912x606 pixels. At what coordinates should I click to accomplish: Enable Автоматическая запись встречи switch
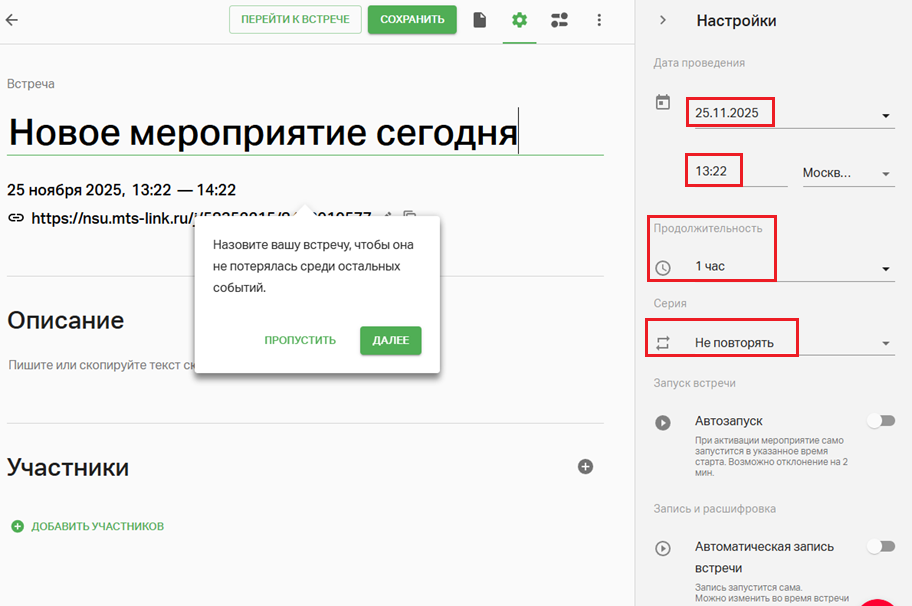(x=880, y=546)
